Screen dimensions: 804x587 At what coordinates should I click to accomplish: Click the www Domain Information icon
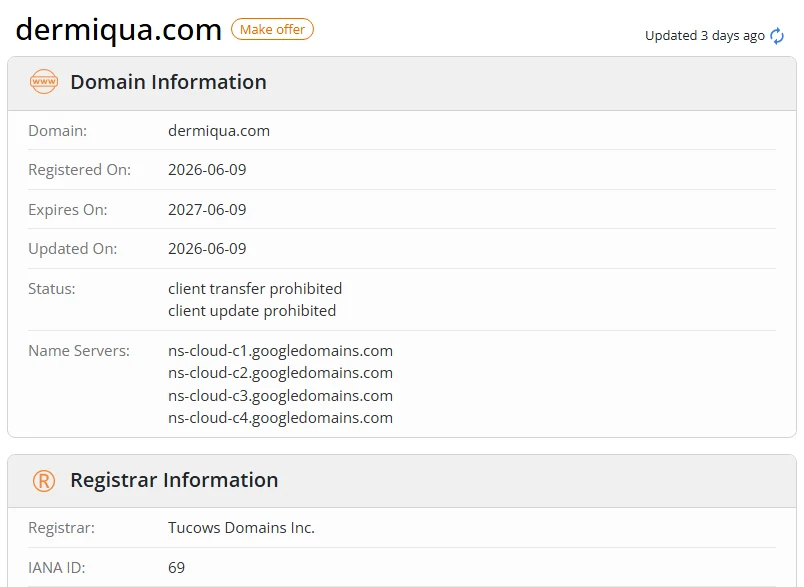tap(44, 82)
